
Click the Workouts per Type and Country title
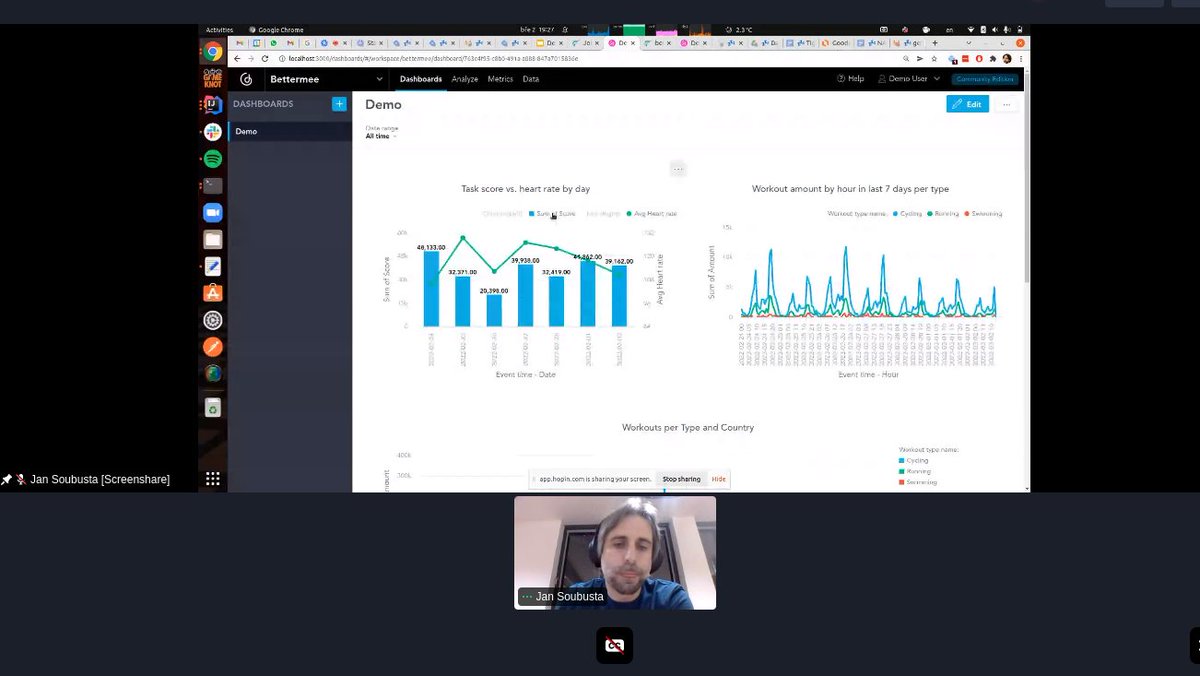688,427
